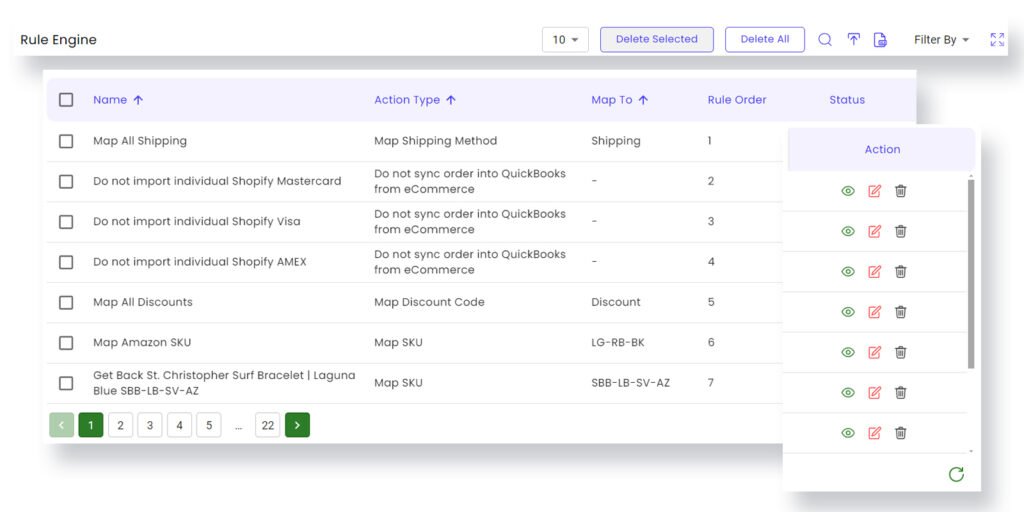Open the Filter By dropdown
This screenshot has height=512, width=1024.
(941, 40)
